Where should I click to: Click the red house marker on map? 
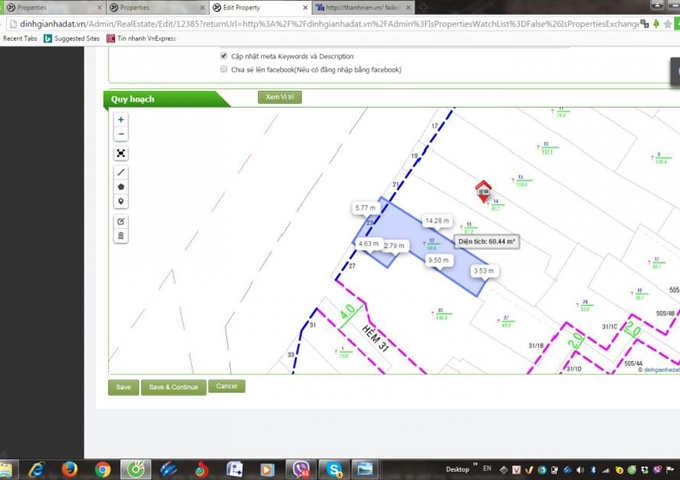click(x=483, y=189)
